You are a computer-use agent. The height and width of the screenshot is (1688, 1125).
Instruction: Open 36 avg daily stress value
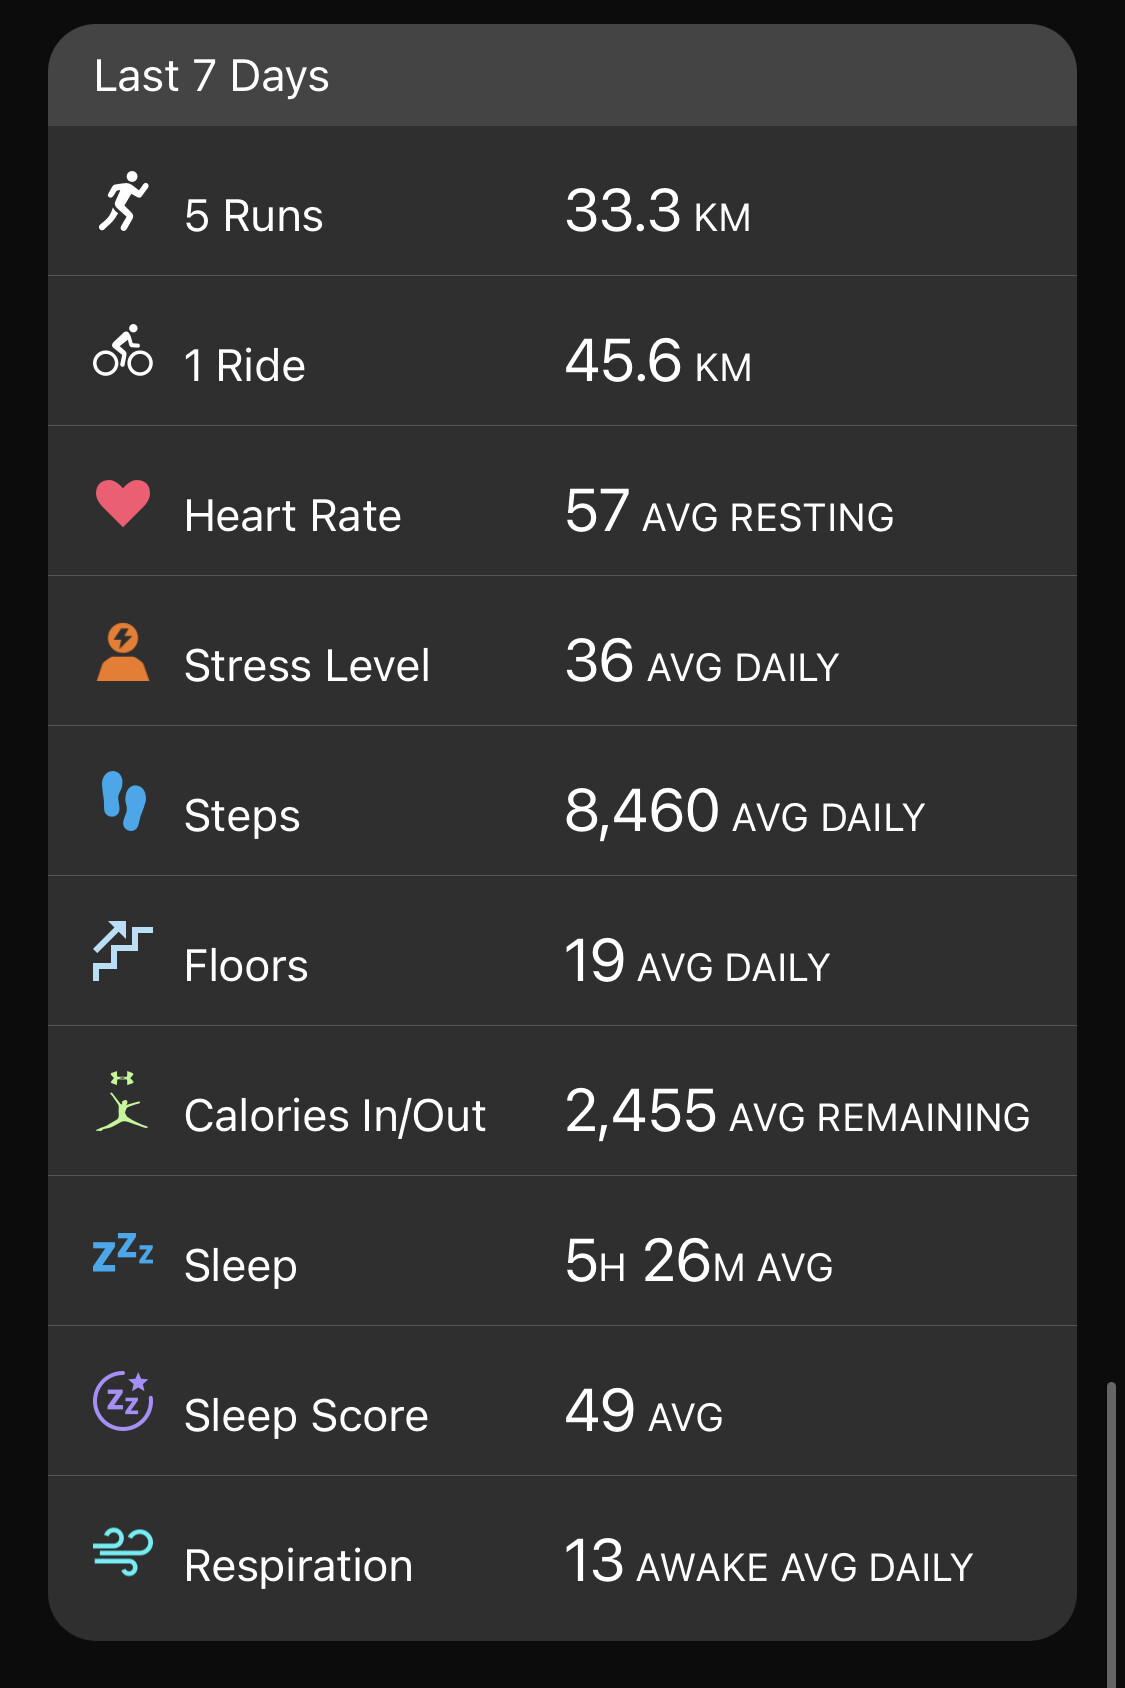pos(702,662)
